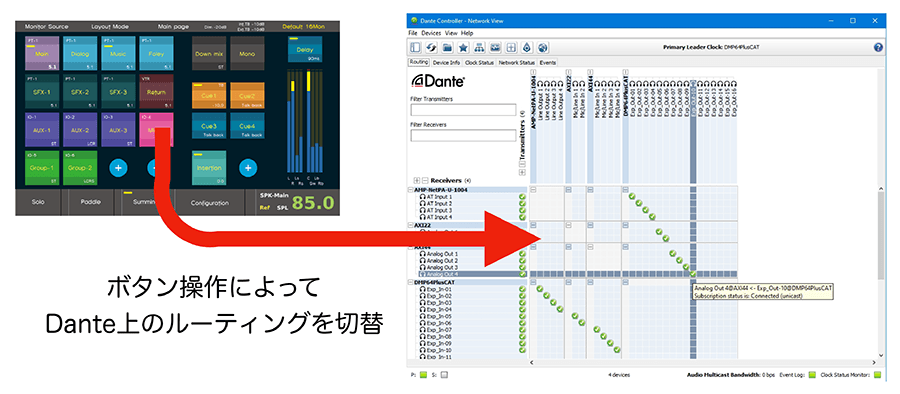Screen dimensions: 900x394
Task: Click the device view icon in toolbar
Action: 495,48
